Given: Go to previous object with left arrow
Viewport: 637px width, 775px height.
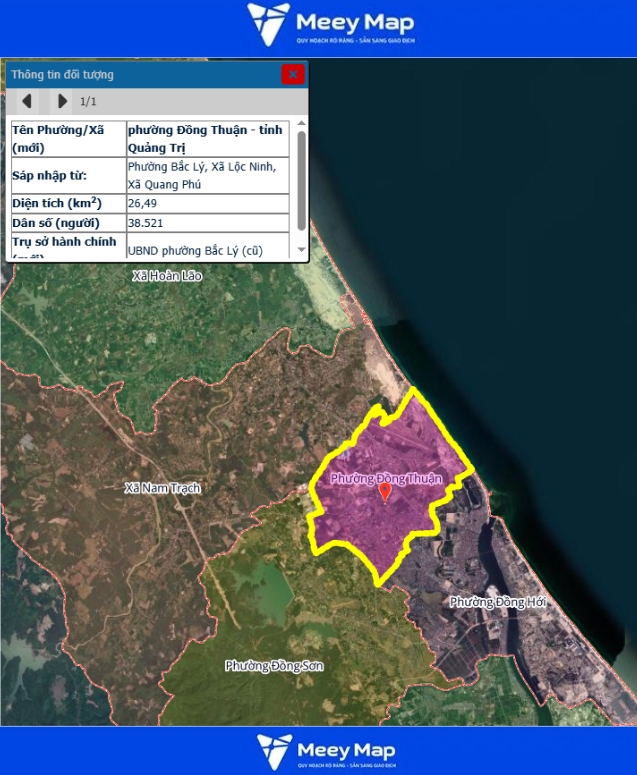Looking at the screenshot, I should pos(27,101).
